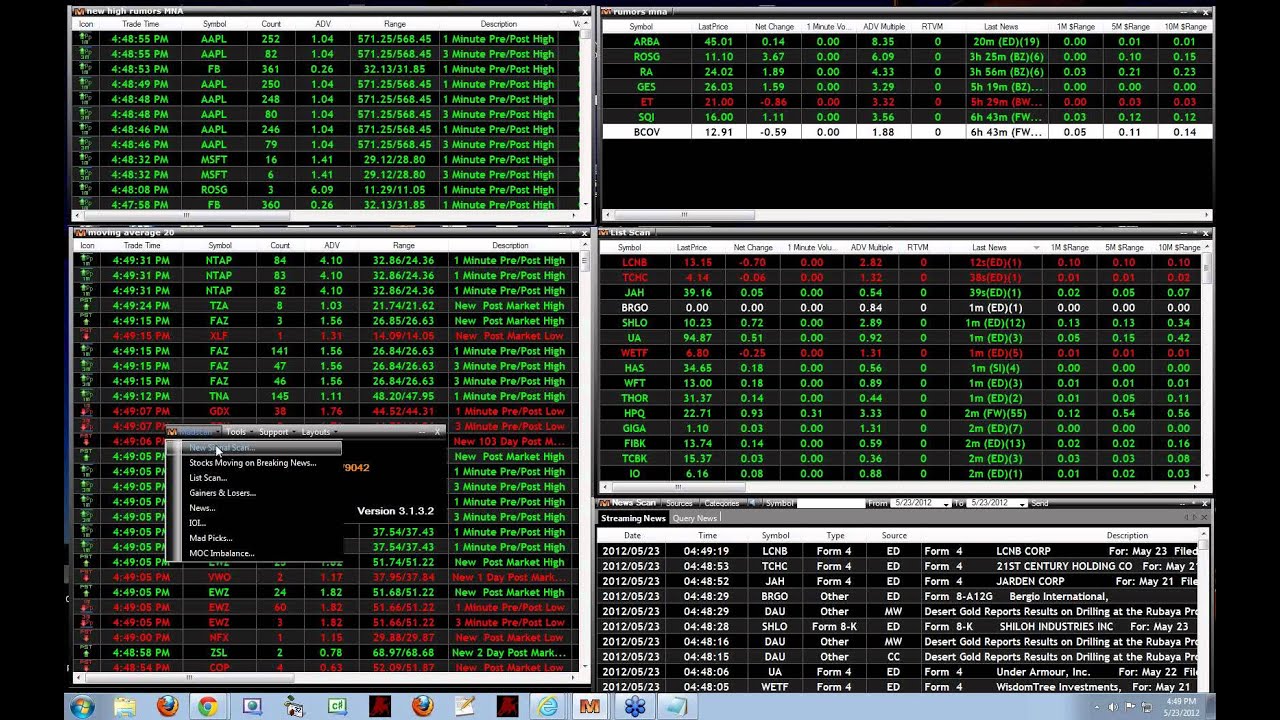Viewport: 1280px width, 720px height.
Task: Sort by ADV Multiple in List Scan window
Action: (x=872, y=247)
